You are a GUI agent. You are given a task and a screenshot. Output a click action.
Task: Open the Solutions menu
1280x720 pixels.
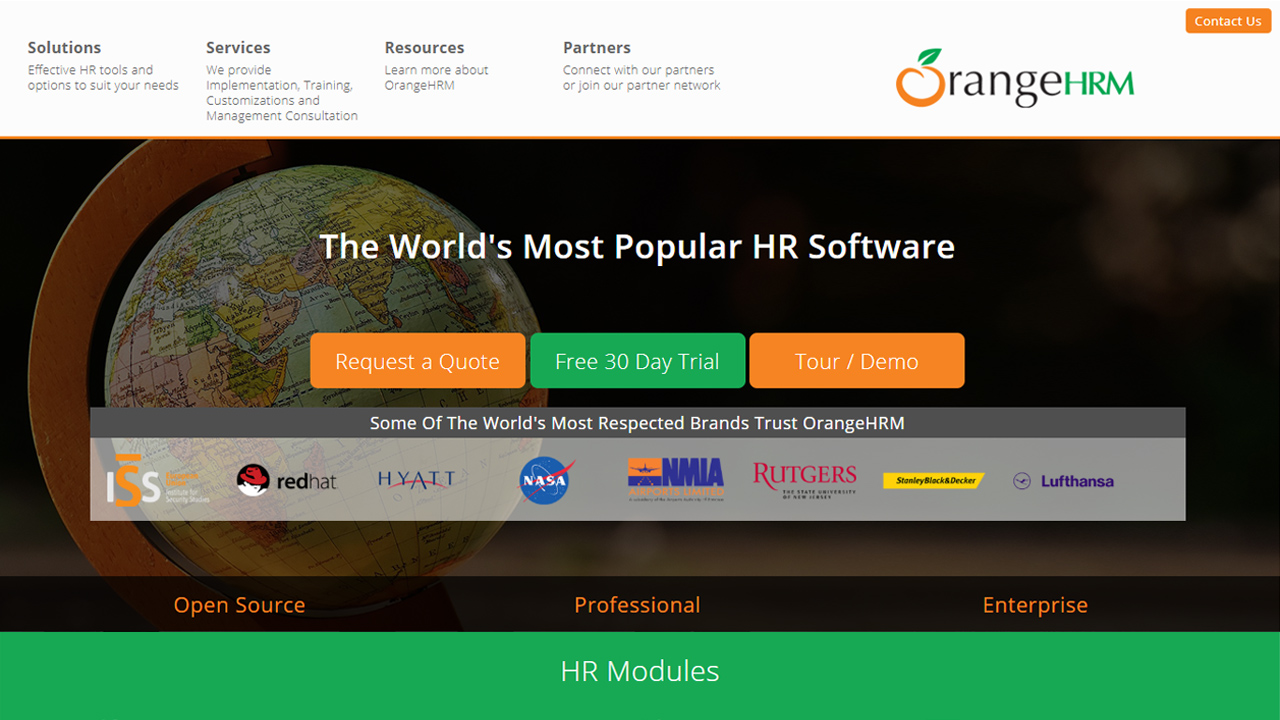click(x=64, y=47)
